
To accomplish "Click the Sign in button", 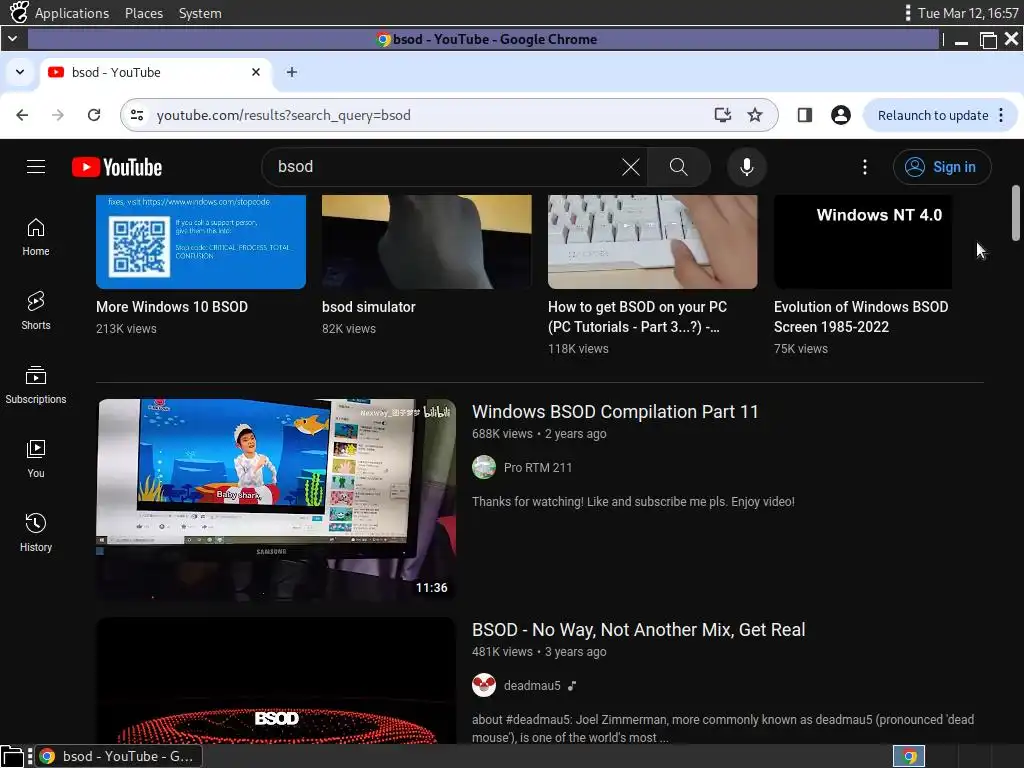I will point(942,167).
